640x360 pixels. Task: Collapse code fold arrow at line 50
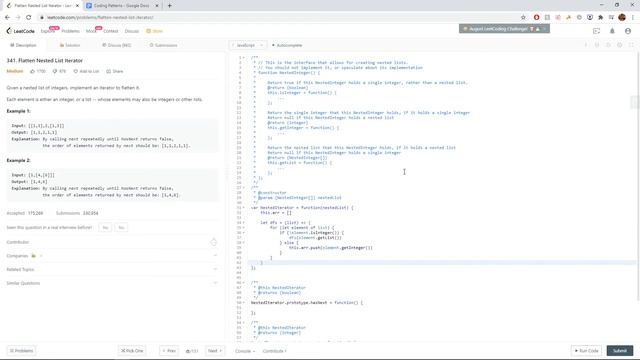point(244,303)
